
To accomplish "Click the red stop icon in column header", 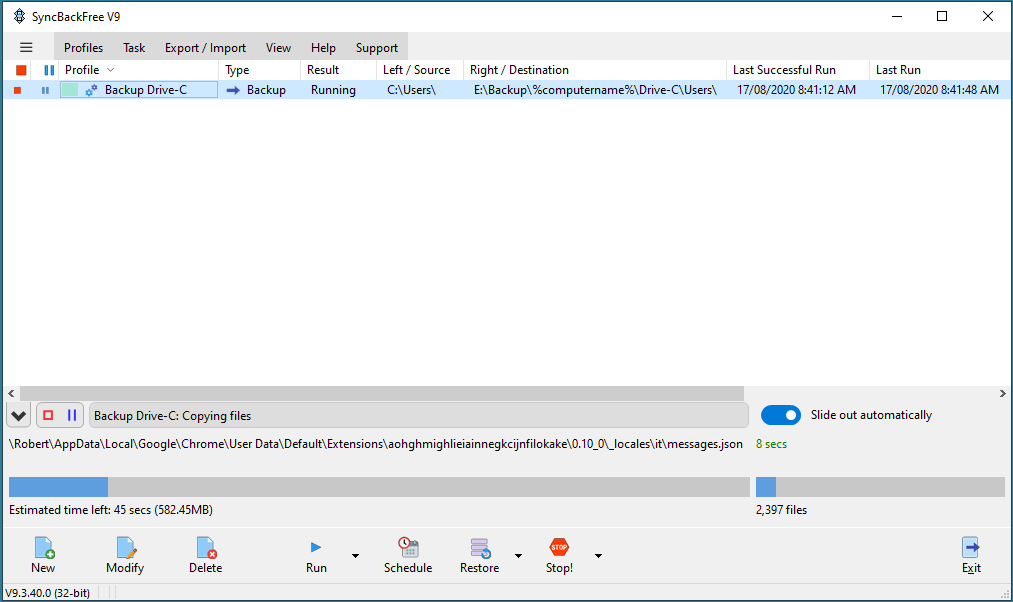I will (21, 70).
